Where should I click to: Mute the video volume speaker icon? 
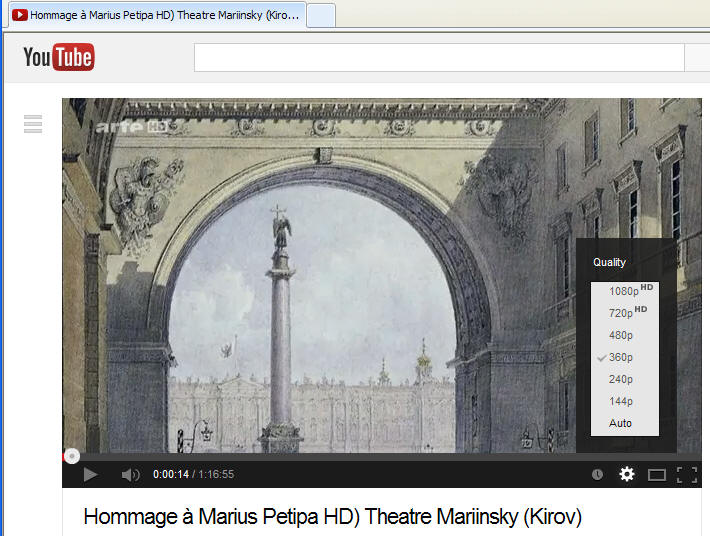click(x=130, y=475)
